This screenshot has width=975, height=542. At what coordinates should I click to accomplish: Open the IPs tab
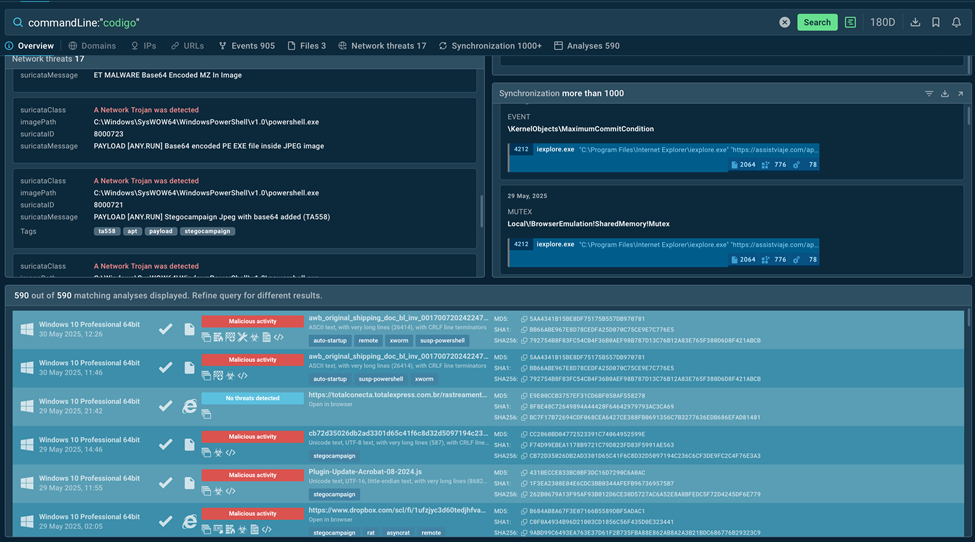click(144, 46)
